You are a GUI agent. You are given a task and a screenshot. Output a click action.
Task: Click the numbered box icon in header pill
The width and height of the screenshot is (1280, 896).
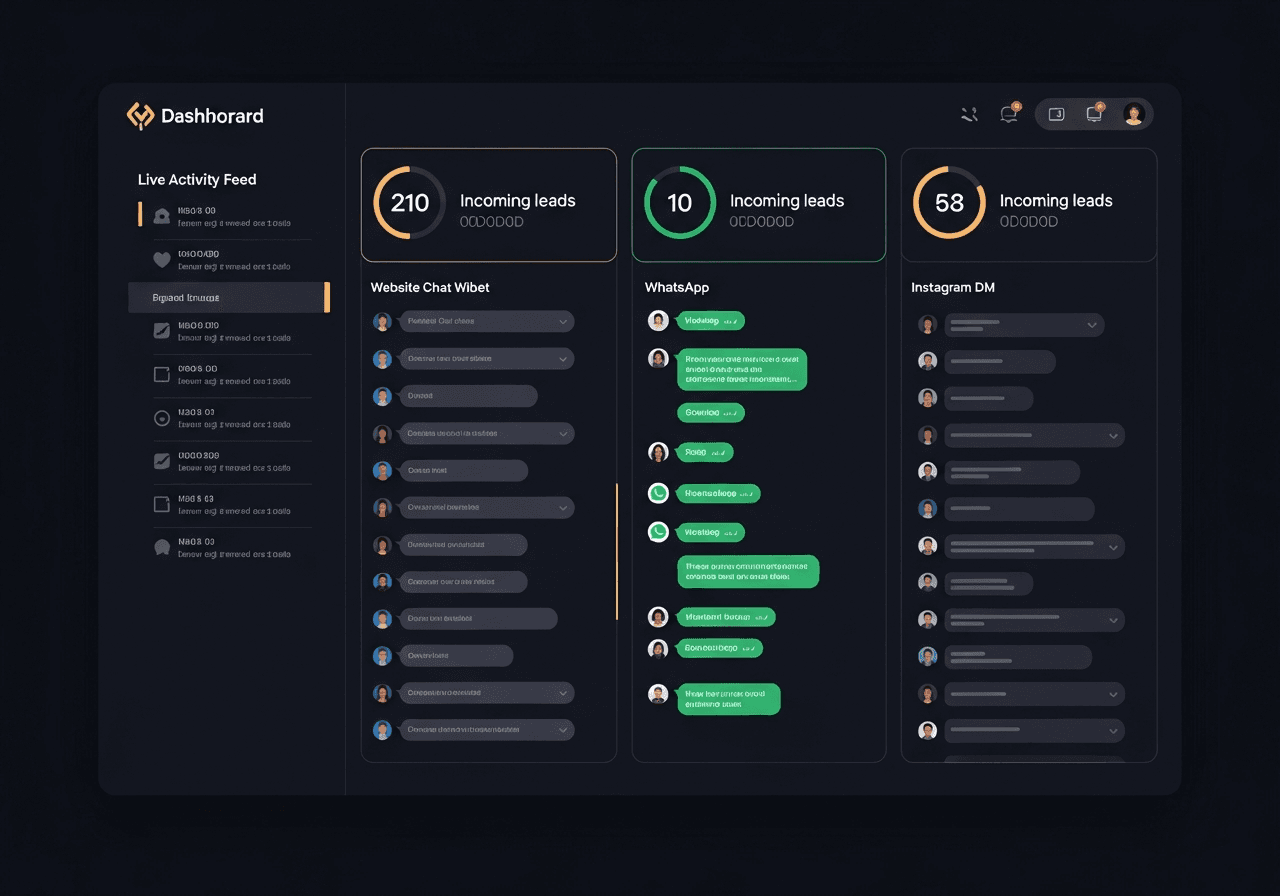tap(1056, 114)
